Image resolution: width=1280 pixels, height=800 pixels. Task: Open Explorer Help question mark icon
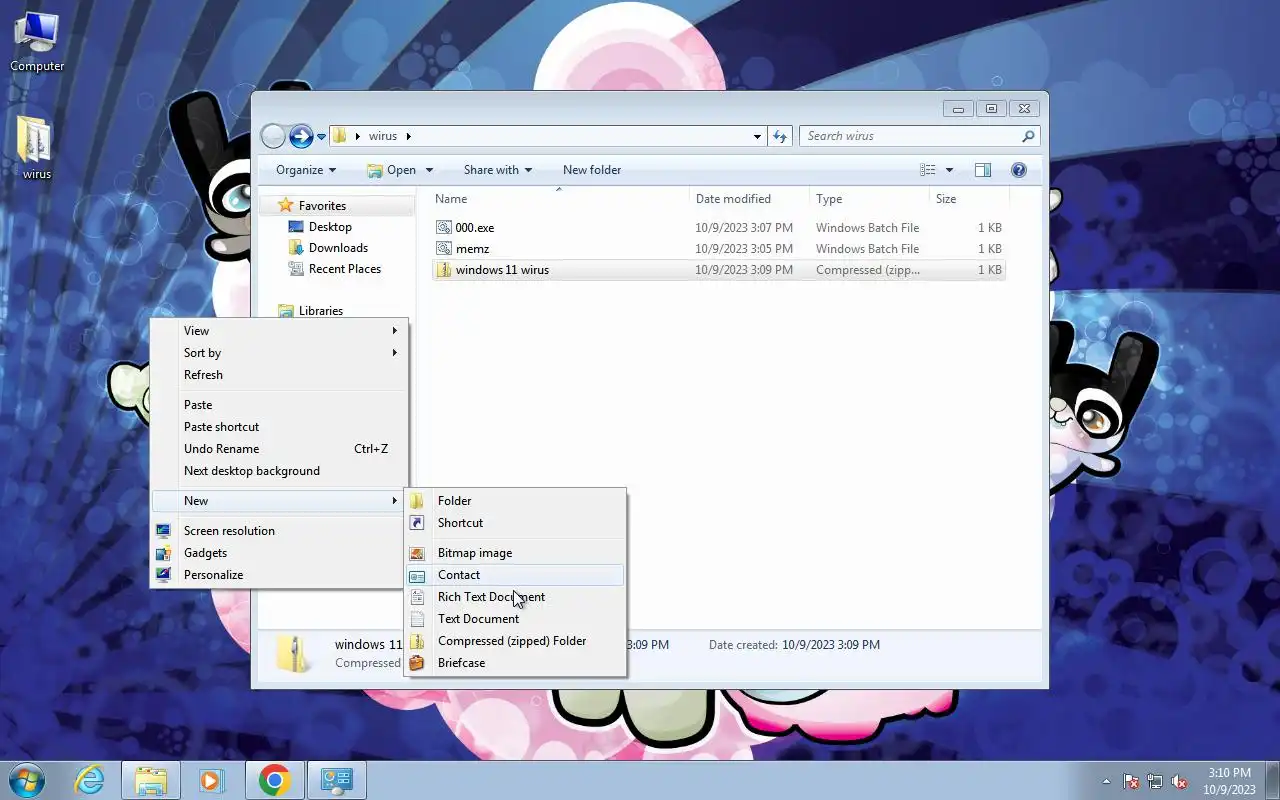[1019, 170]
